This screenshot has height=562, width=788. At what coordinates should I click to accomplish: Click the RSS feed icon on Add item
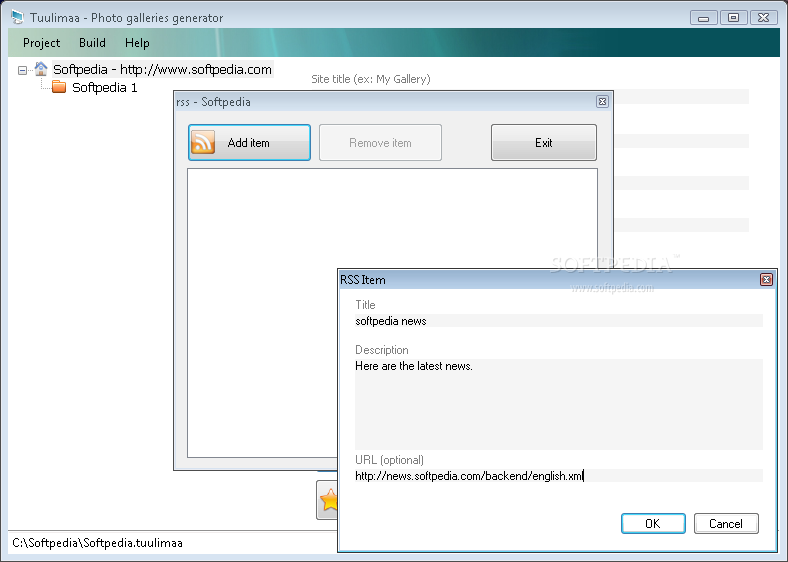pos(203,142)
